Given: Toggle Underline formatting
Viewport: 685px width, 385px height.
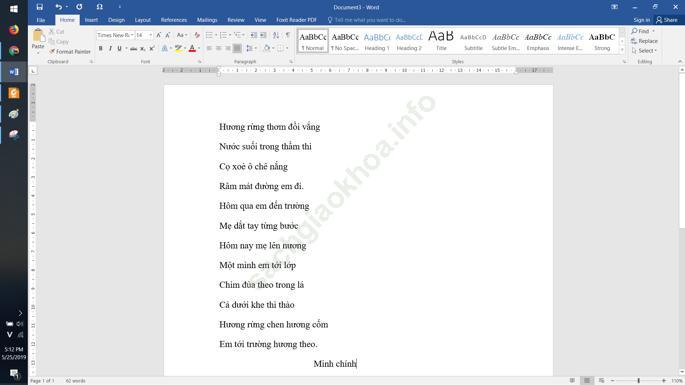Looking at the screenshot, I should (x=119, y=49).
